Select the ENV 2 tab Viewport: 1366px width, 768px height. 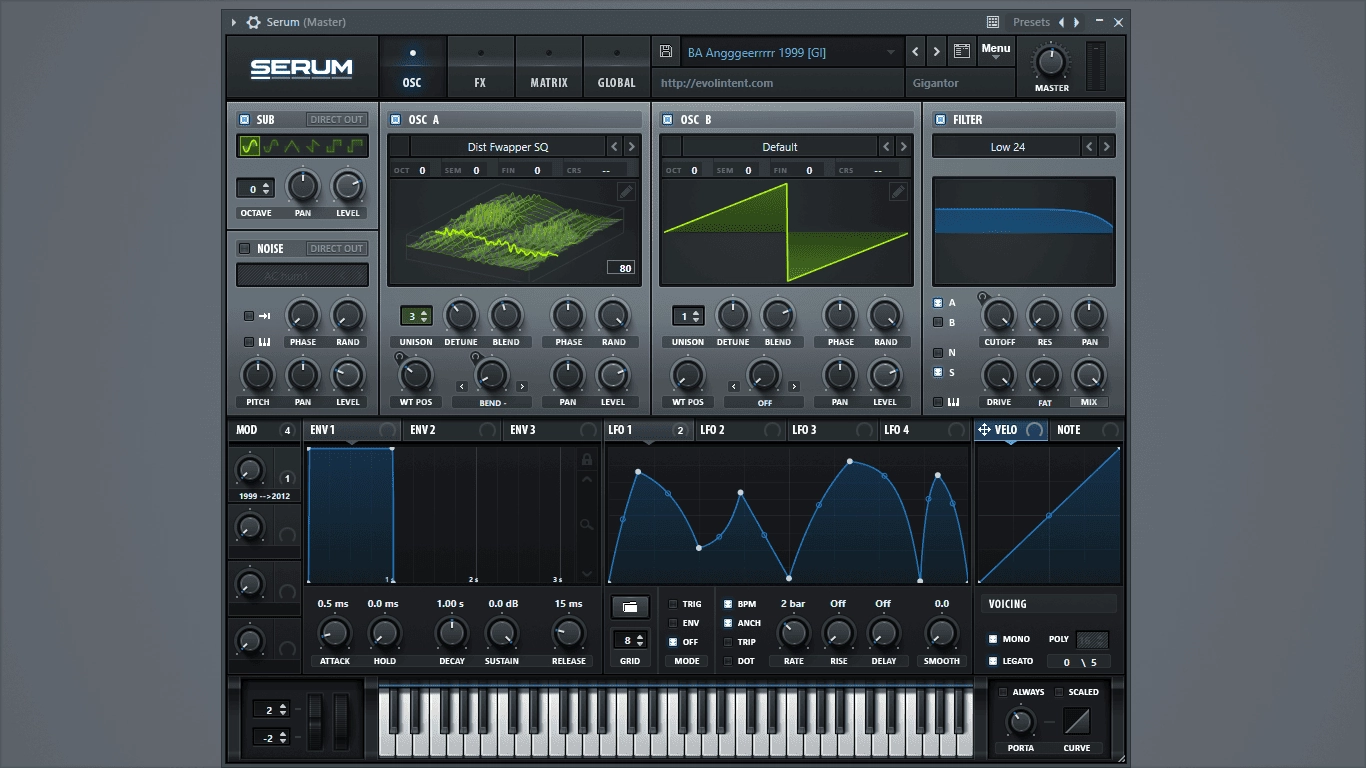coord(451,430)
